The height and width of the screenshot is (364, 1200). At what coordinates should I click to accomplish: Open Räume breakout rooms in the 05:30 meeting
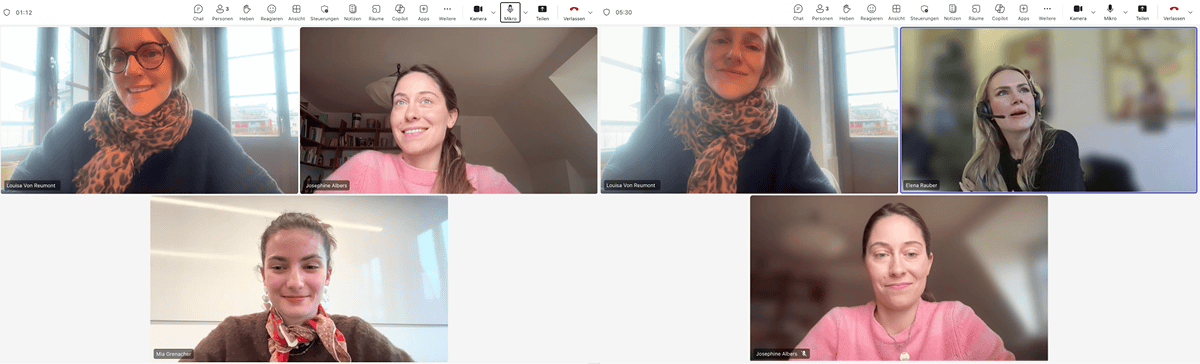pos(976,12)
